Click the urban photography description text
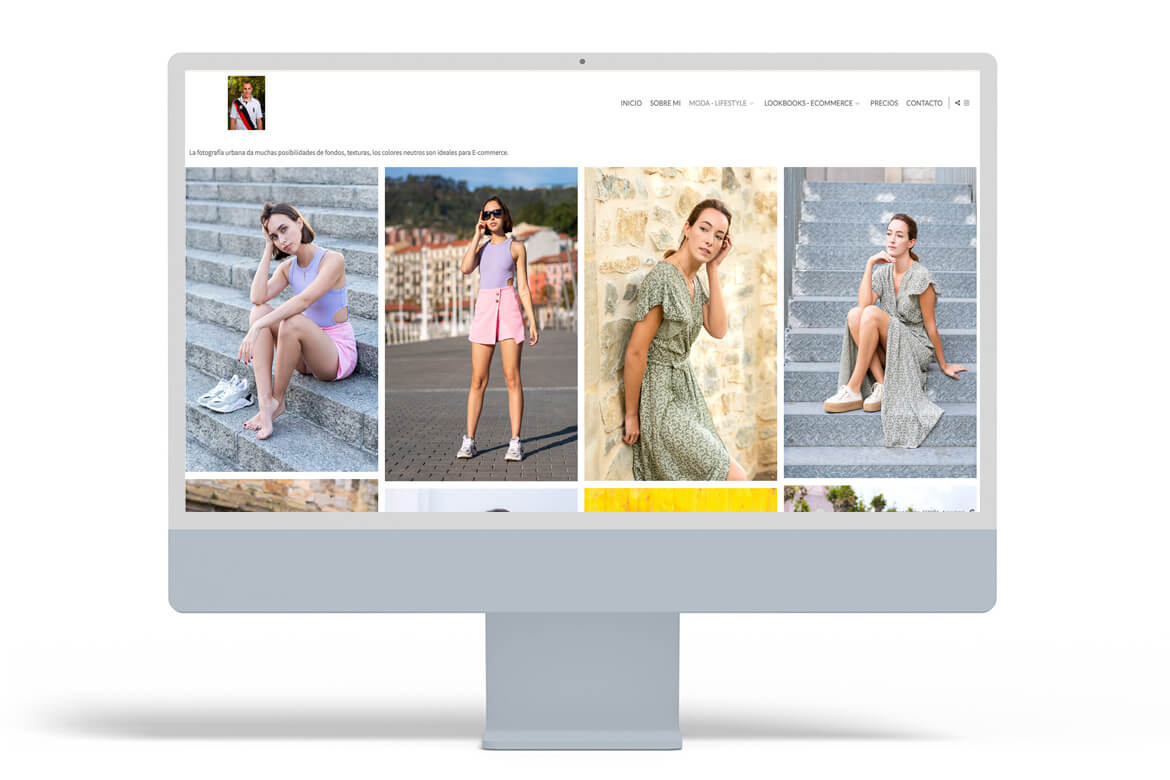The height and width of the screenshot is (780, 1170). click(349, 153)
